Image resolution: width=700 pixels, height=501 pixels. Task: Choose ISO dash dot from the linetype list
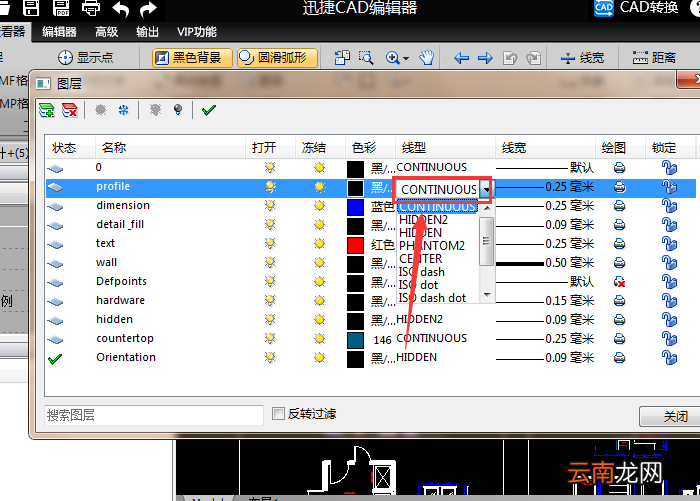click(x=432, y=298)
